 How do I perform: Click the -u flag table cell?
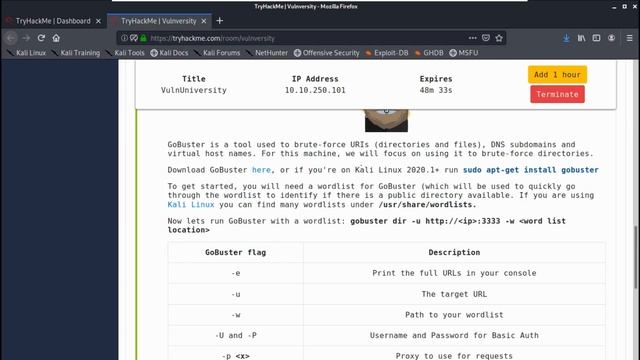(x=236, y=294)
